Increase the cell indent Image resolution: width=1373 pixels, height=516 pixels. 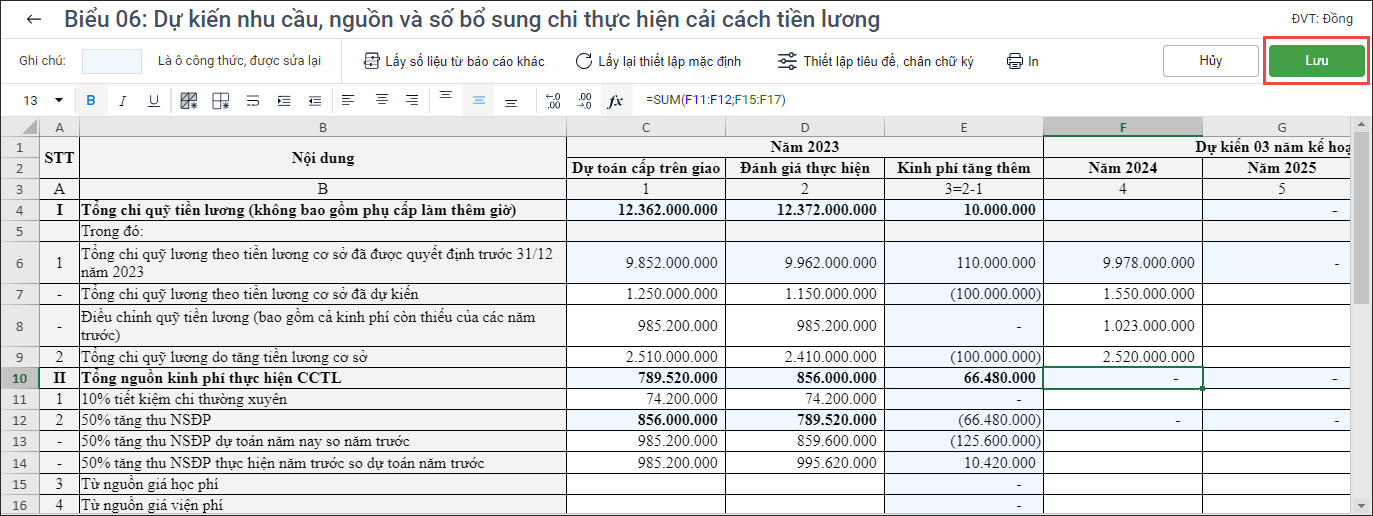(284, 100)
